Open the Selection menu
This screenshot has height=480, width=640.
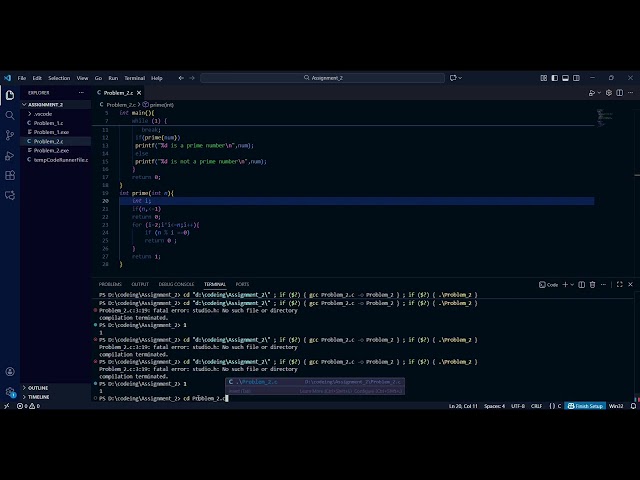59,78
